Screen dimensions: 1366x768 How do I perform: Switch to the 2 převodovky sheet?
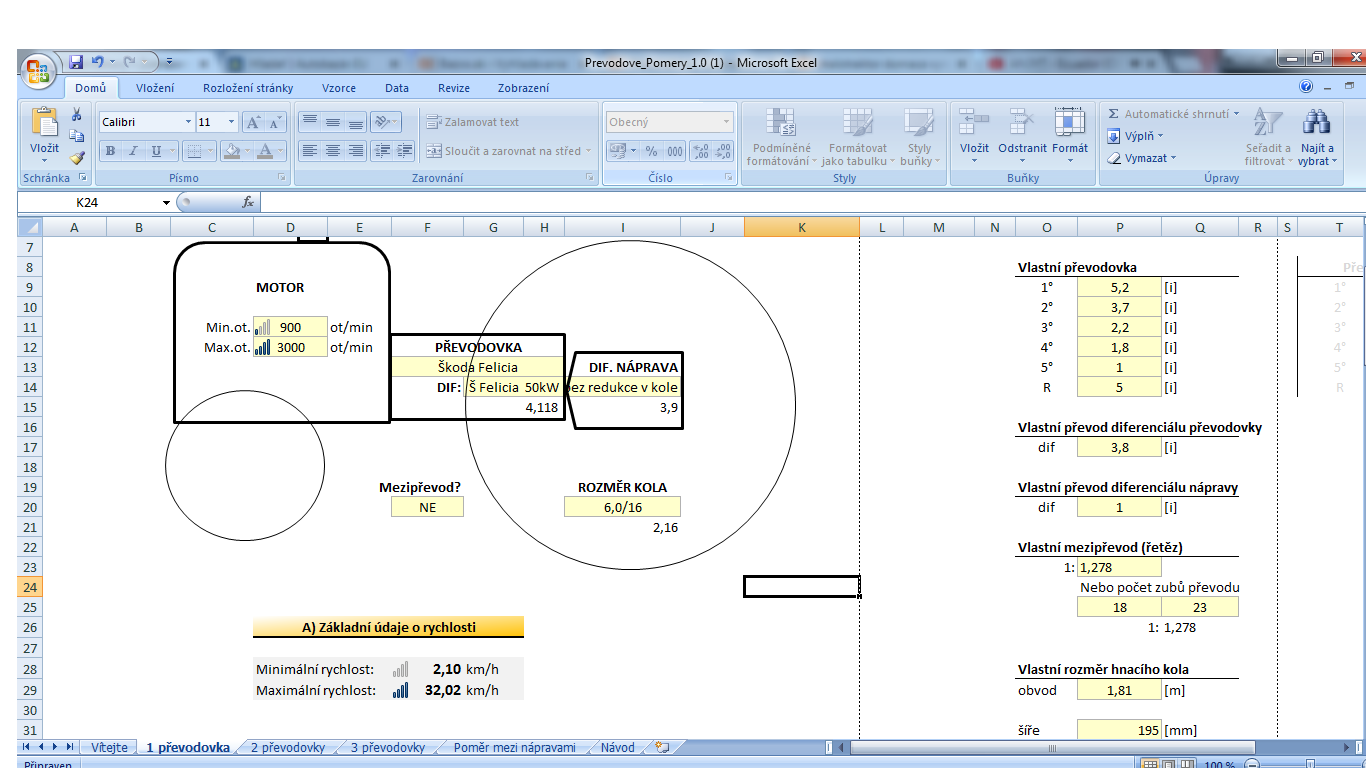[288, 747]
